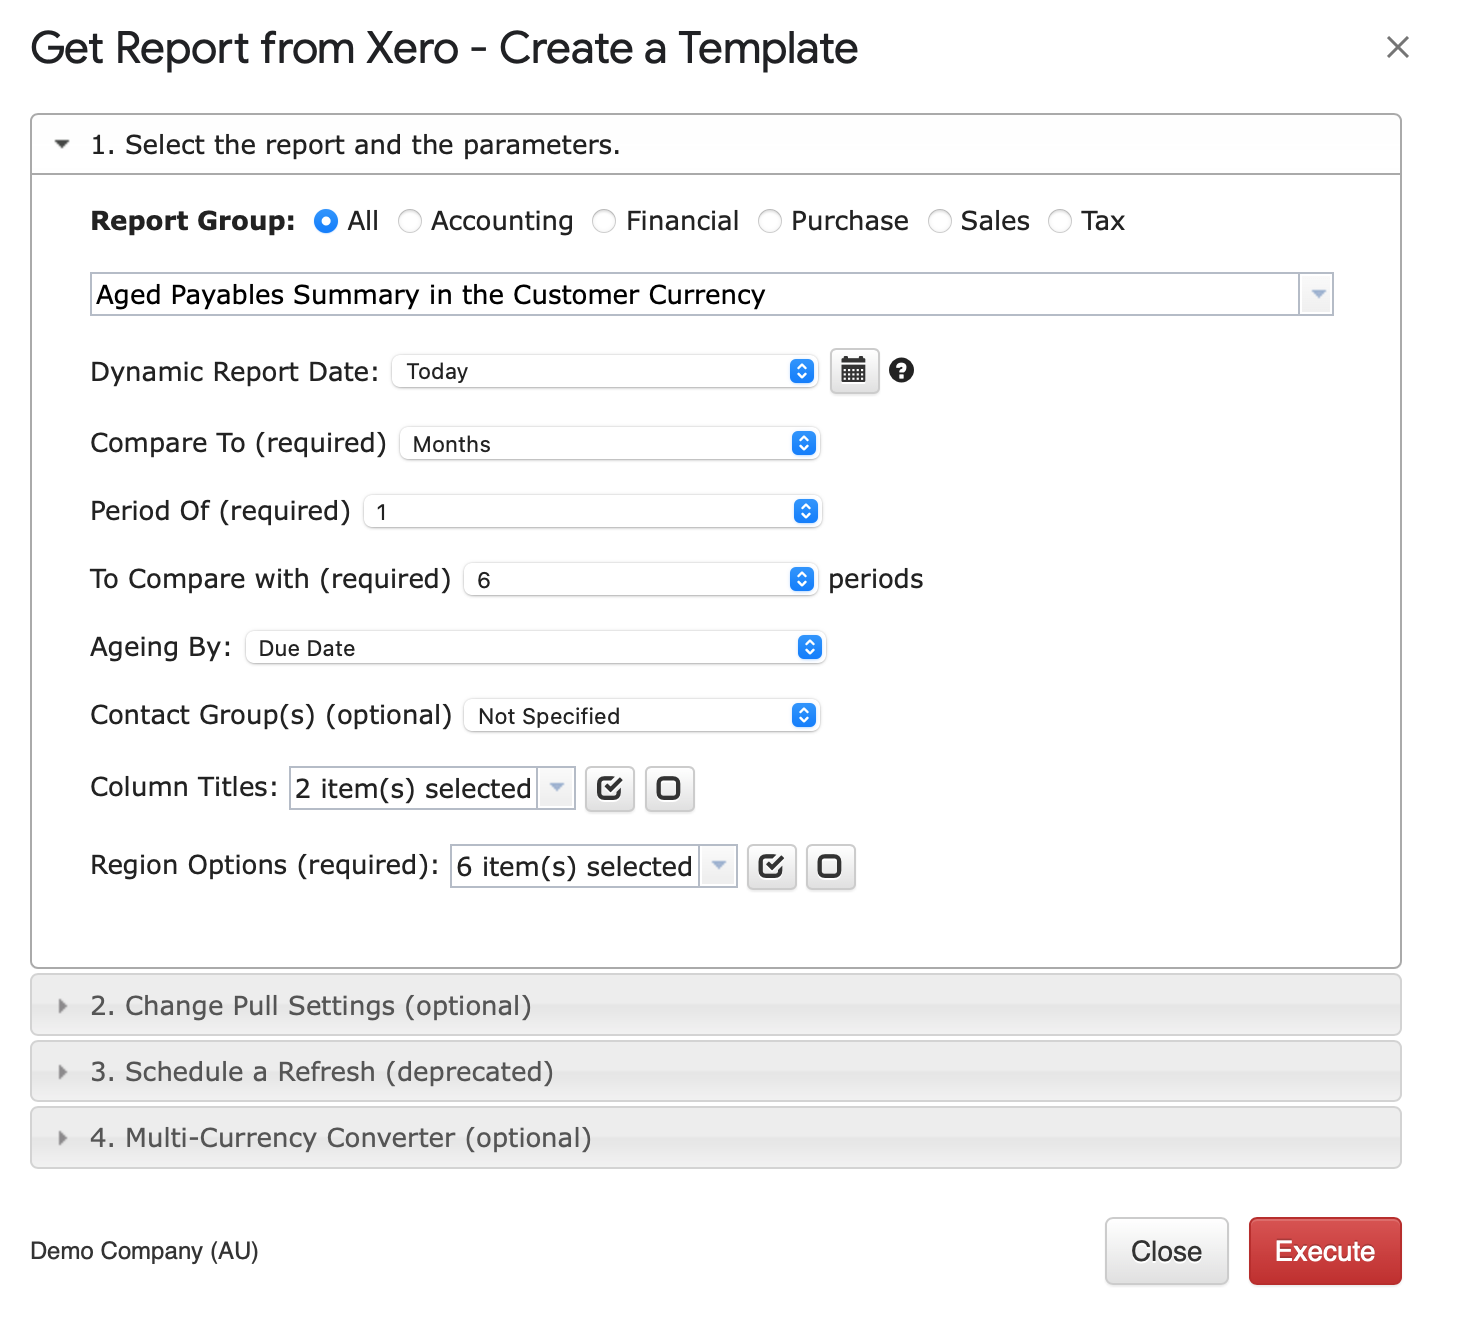Deselect all Column Titles square icon
The width and height of the screenshot is (1472, 1322).
coord(669,789)
